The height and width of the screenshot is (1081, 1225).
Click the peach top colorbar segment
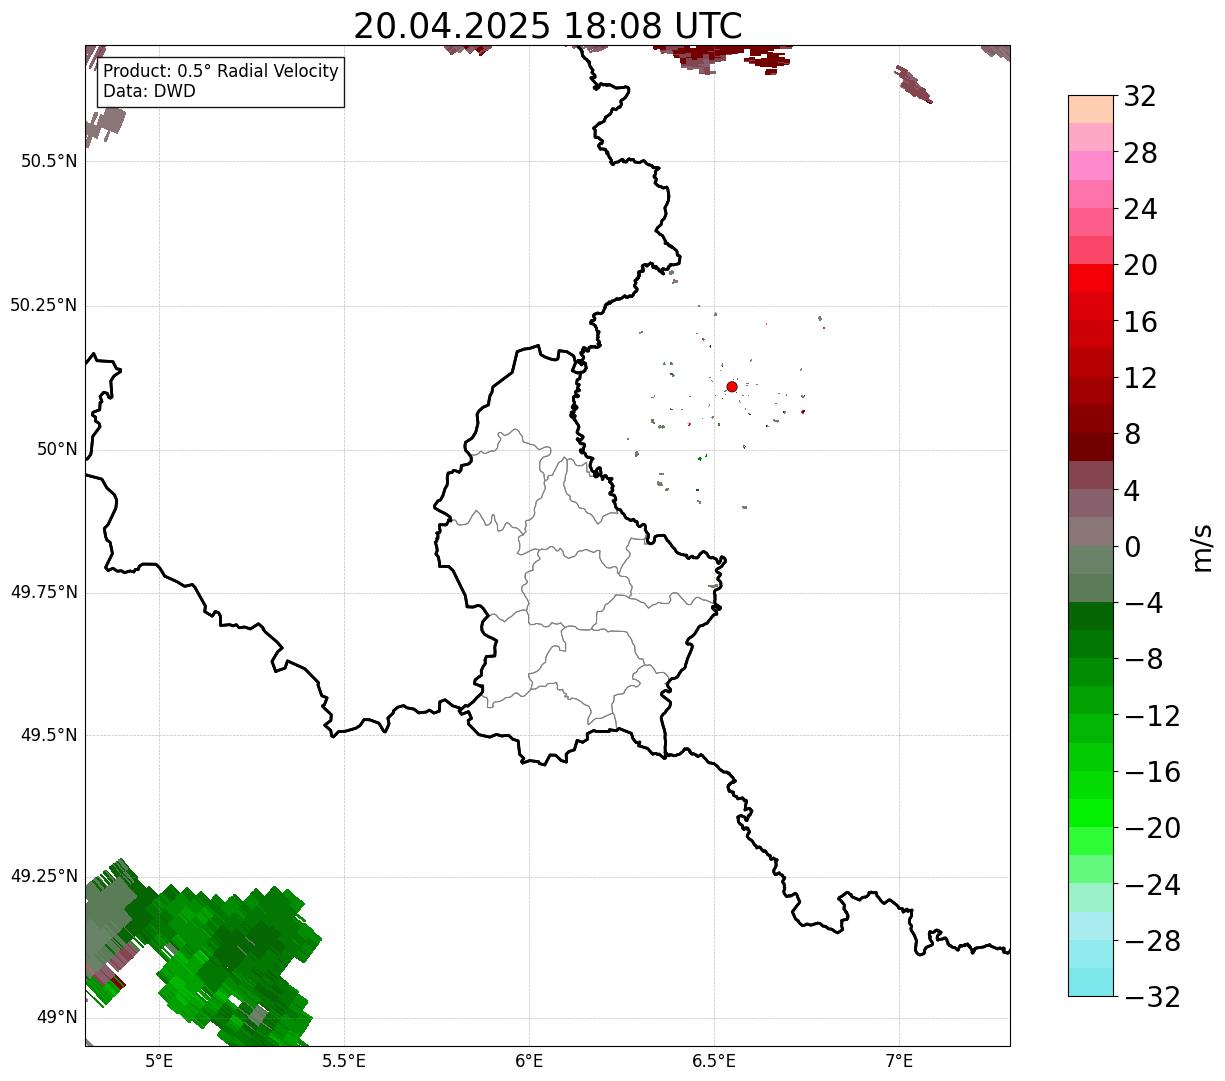(1091, 109)
